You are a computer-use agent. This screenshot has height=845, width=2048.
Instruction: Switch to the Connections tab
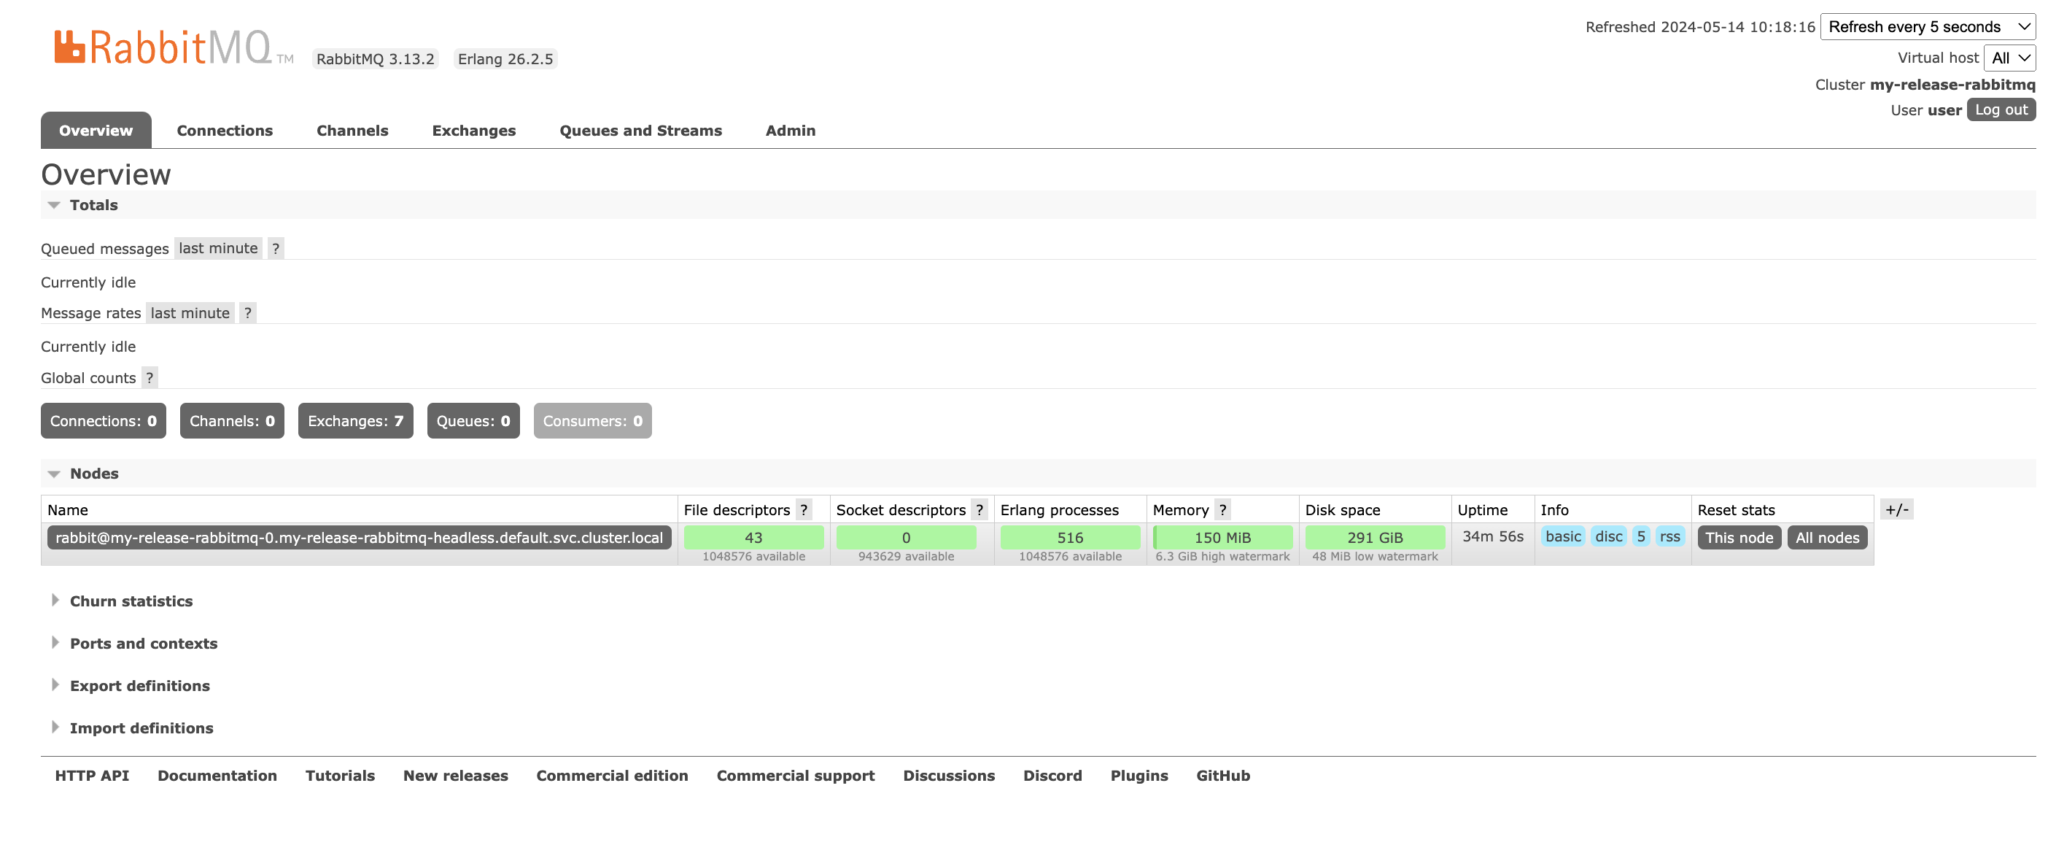click(225, 130)
